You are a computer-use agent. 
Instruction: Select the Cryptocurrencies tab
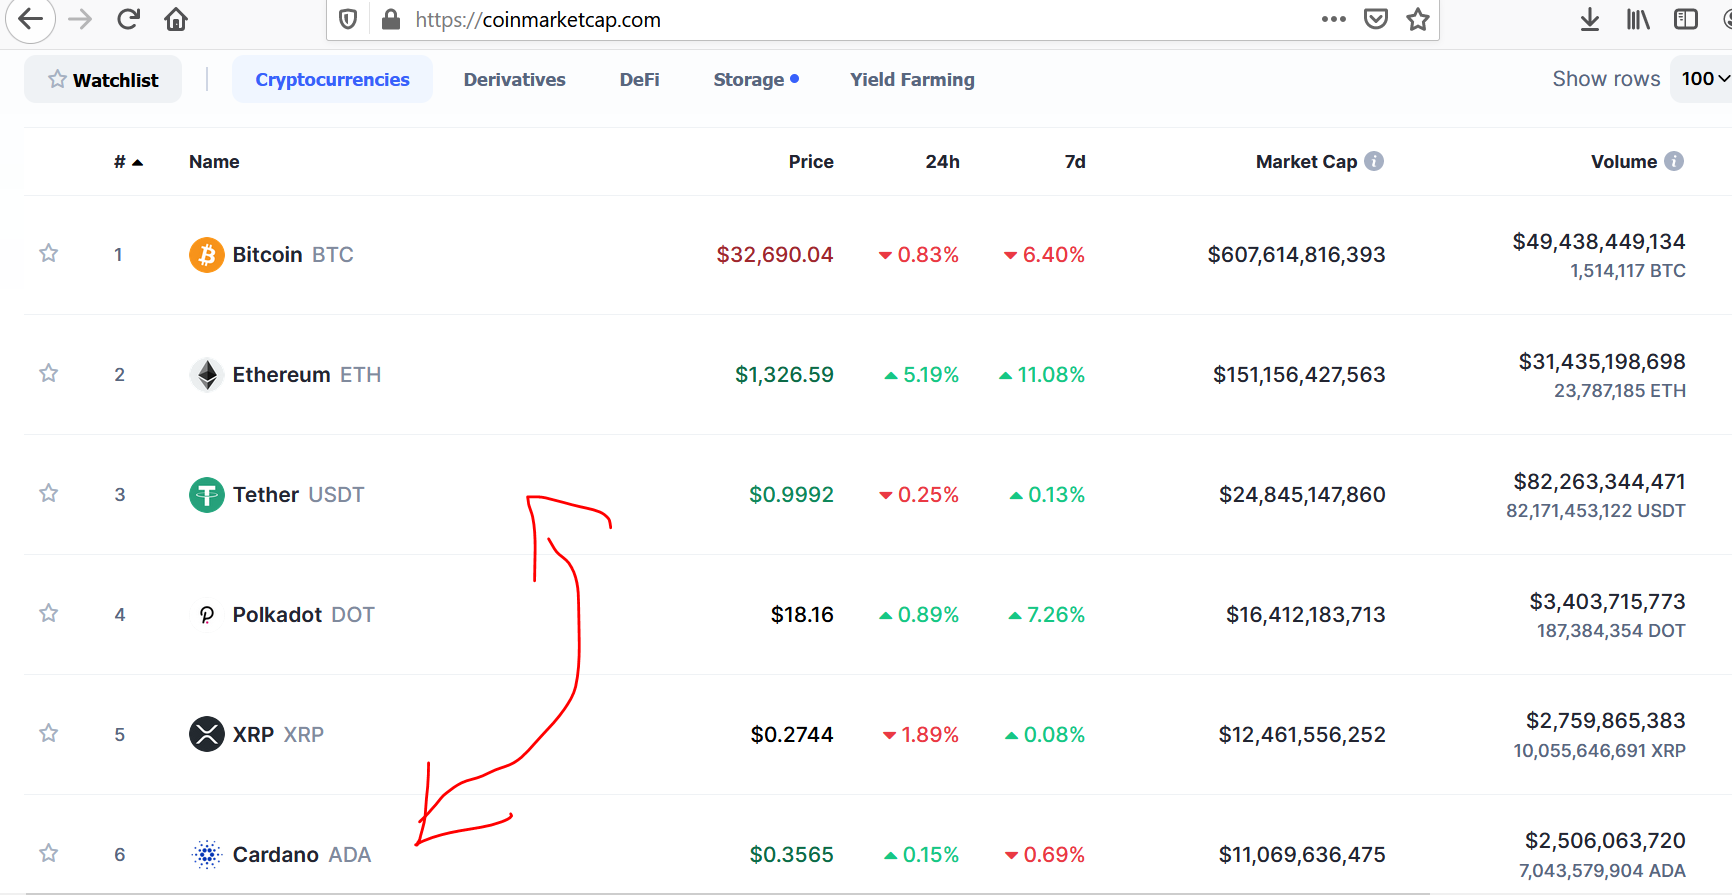(332, 79)
